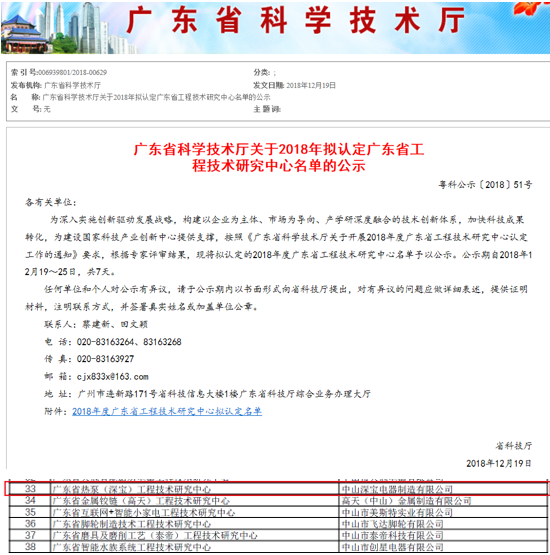The image size is (550, 555).
Task: Click 广东省金属铰链（高天）工程技术研究中心 cell
Action: (x=195, y=500)
